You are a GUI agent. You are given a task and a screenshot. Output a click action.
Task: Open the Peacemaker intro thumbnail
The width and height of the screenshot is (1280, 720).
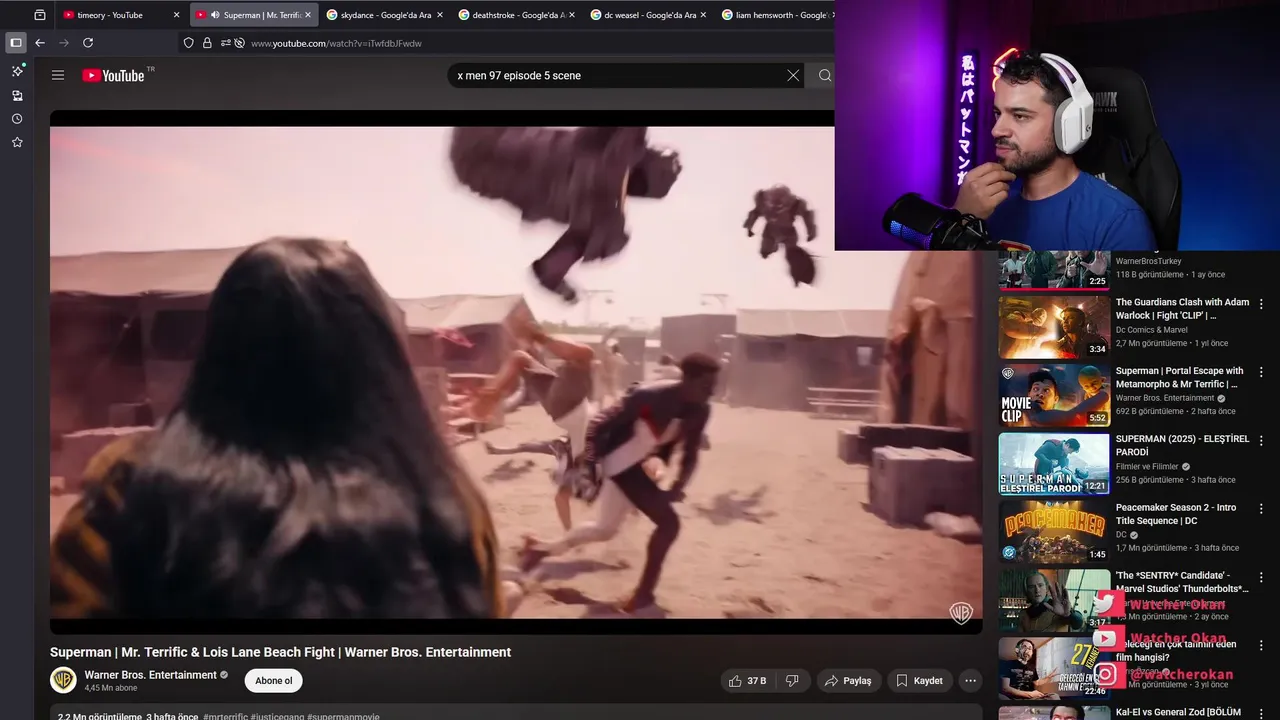pyautogui.click(x=1054, y=532)
